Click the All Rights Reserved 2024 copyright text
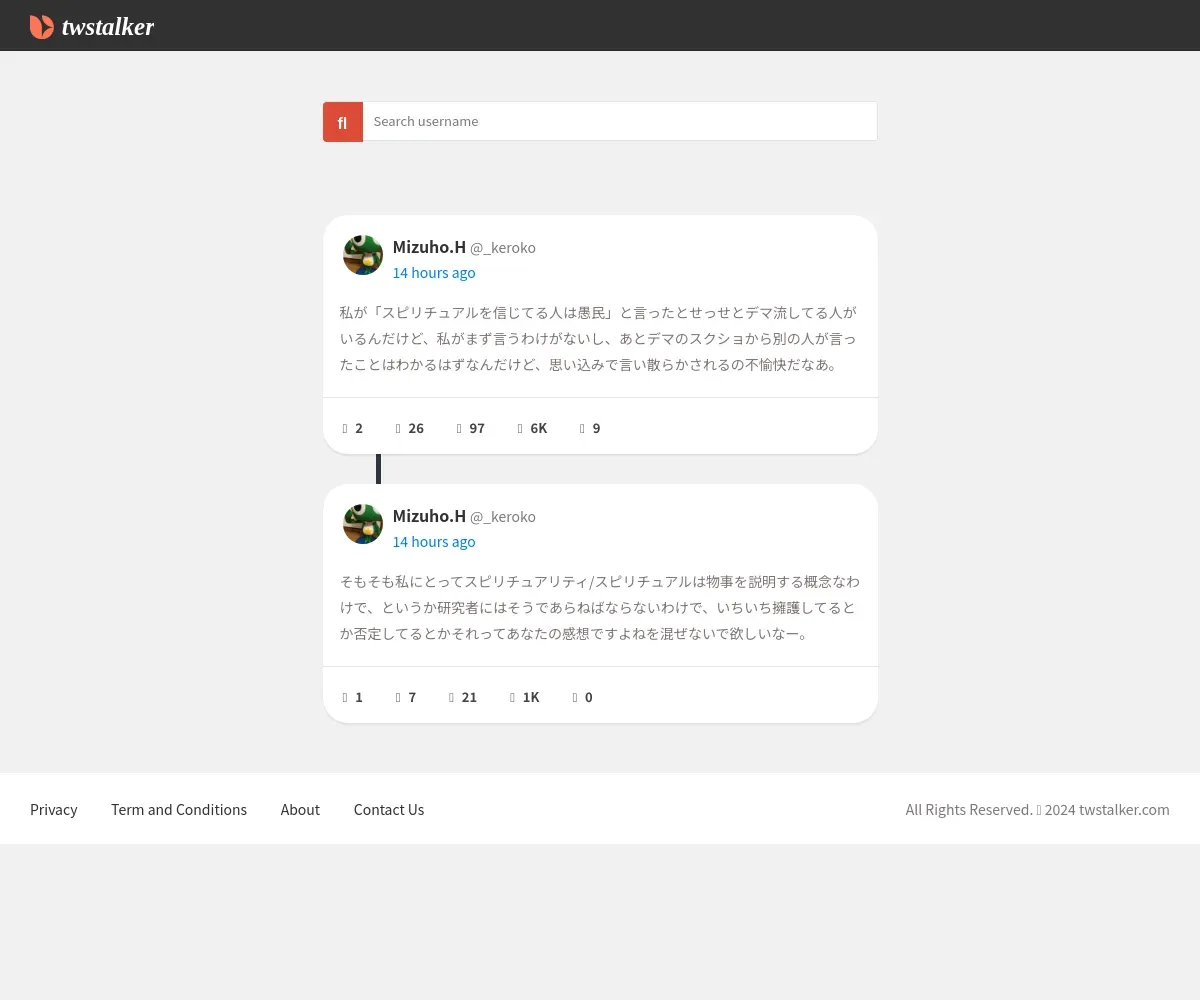Screen dimensions: 1200x1000 click(1037, 810)
